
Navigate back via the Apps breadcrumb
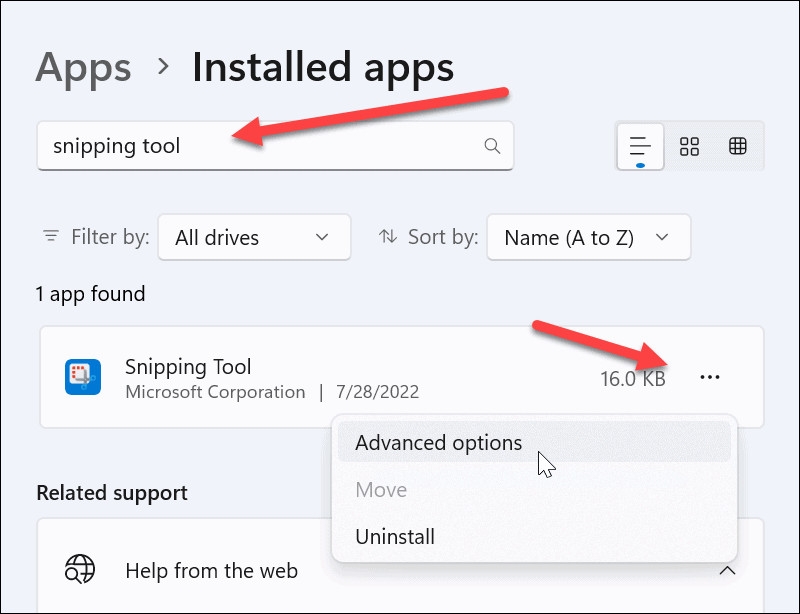point(83,66)
